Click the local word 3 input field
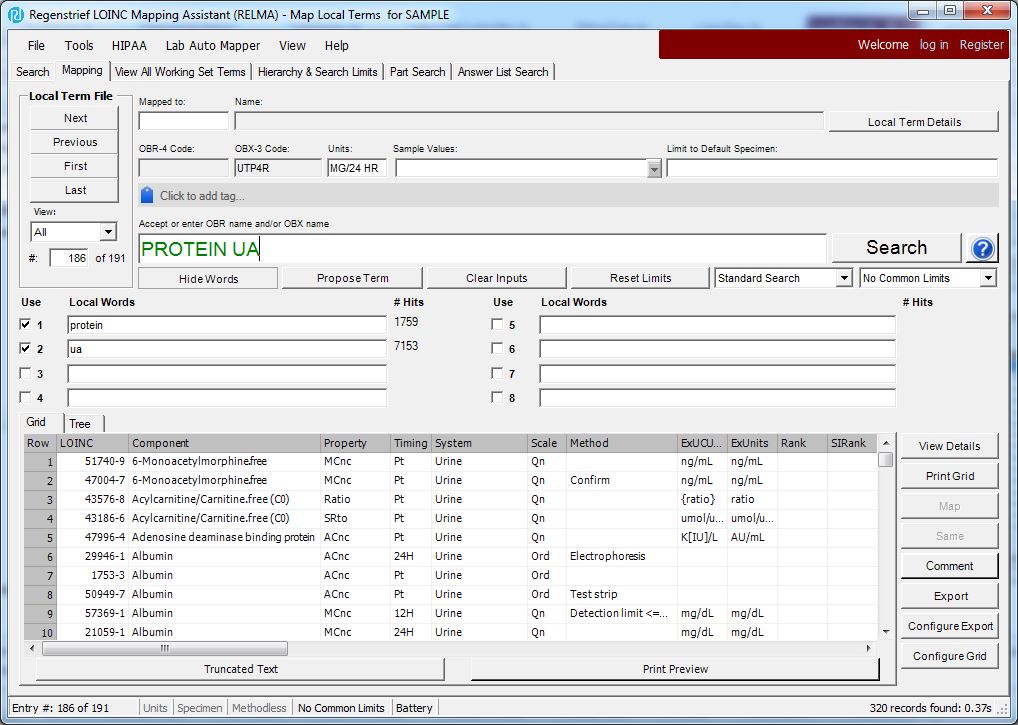1018x725 pixels. tap(227, 374)
